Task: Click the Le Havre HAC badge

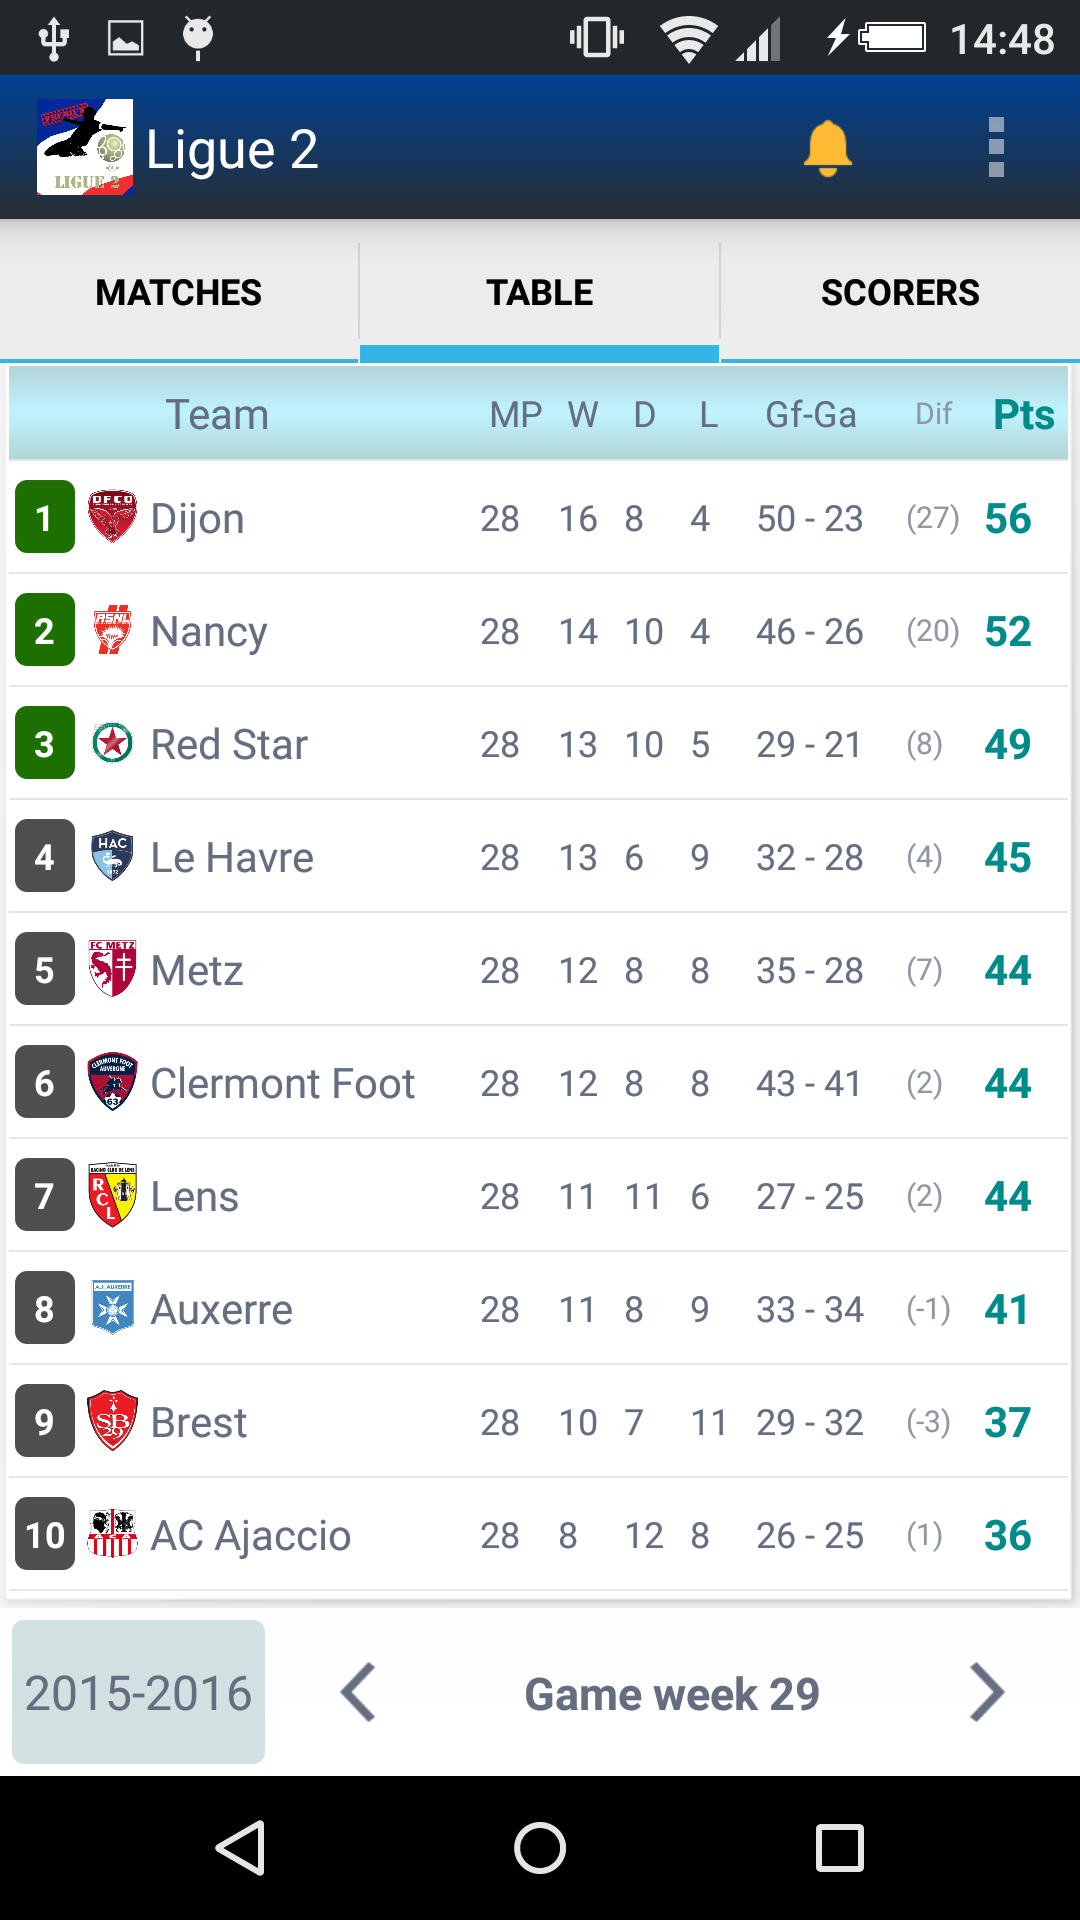Action: pos(113,856)
